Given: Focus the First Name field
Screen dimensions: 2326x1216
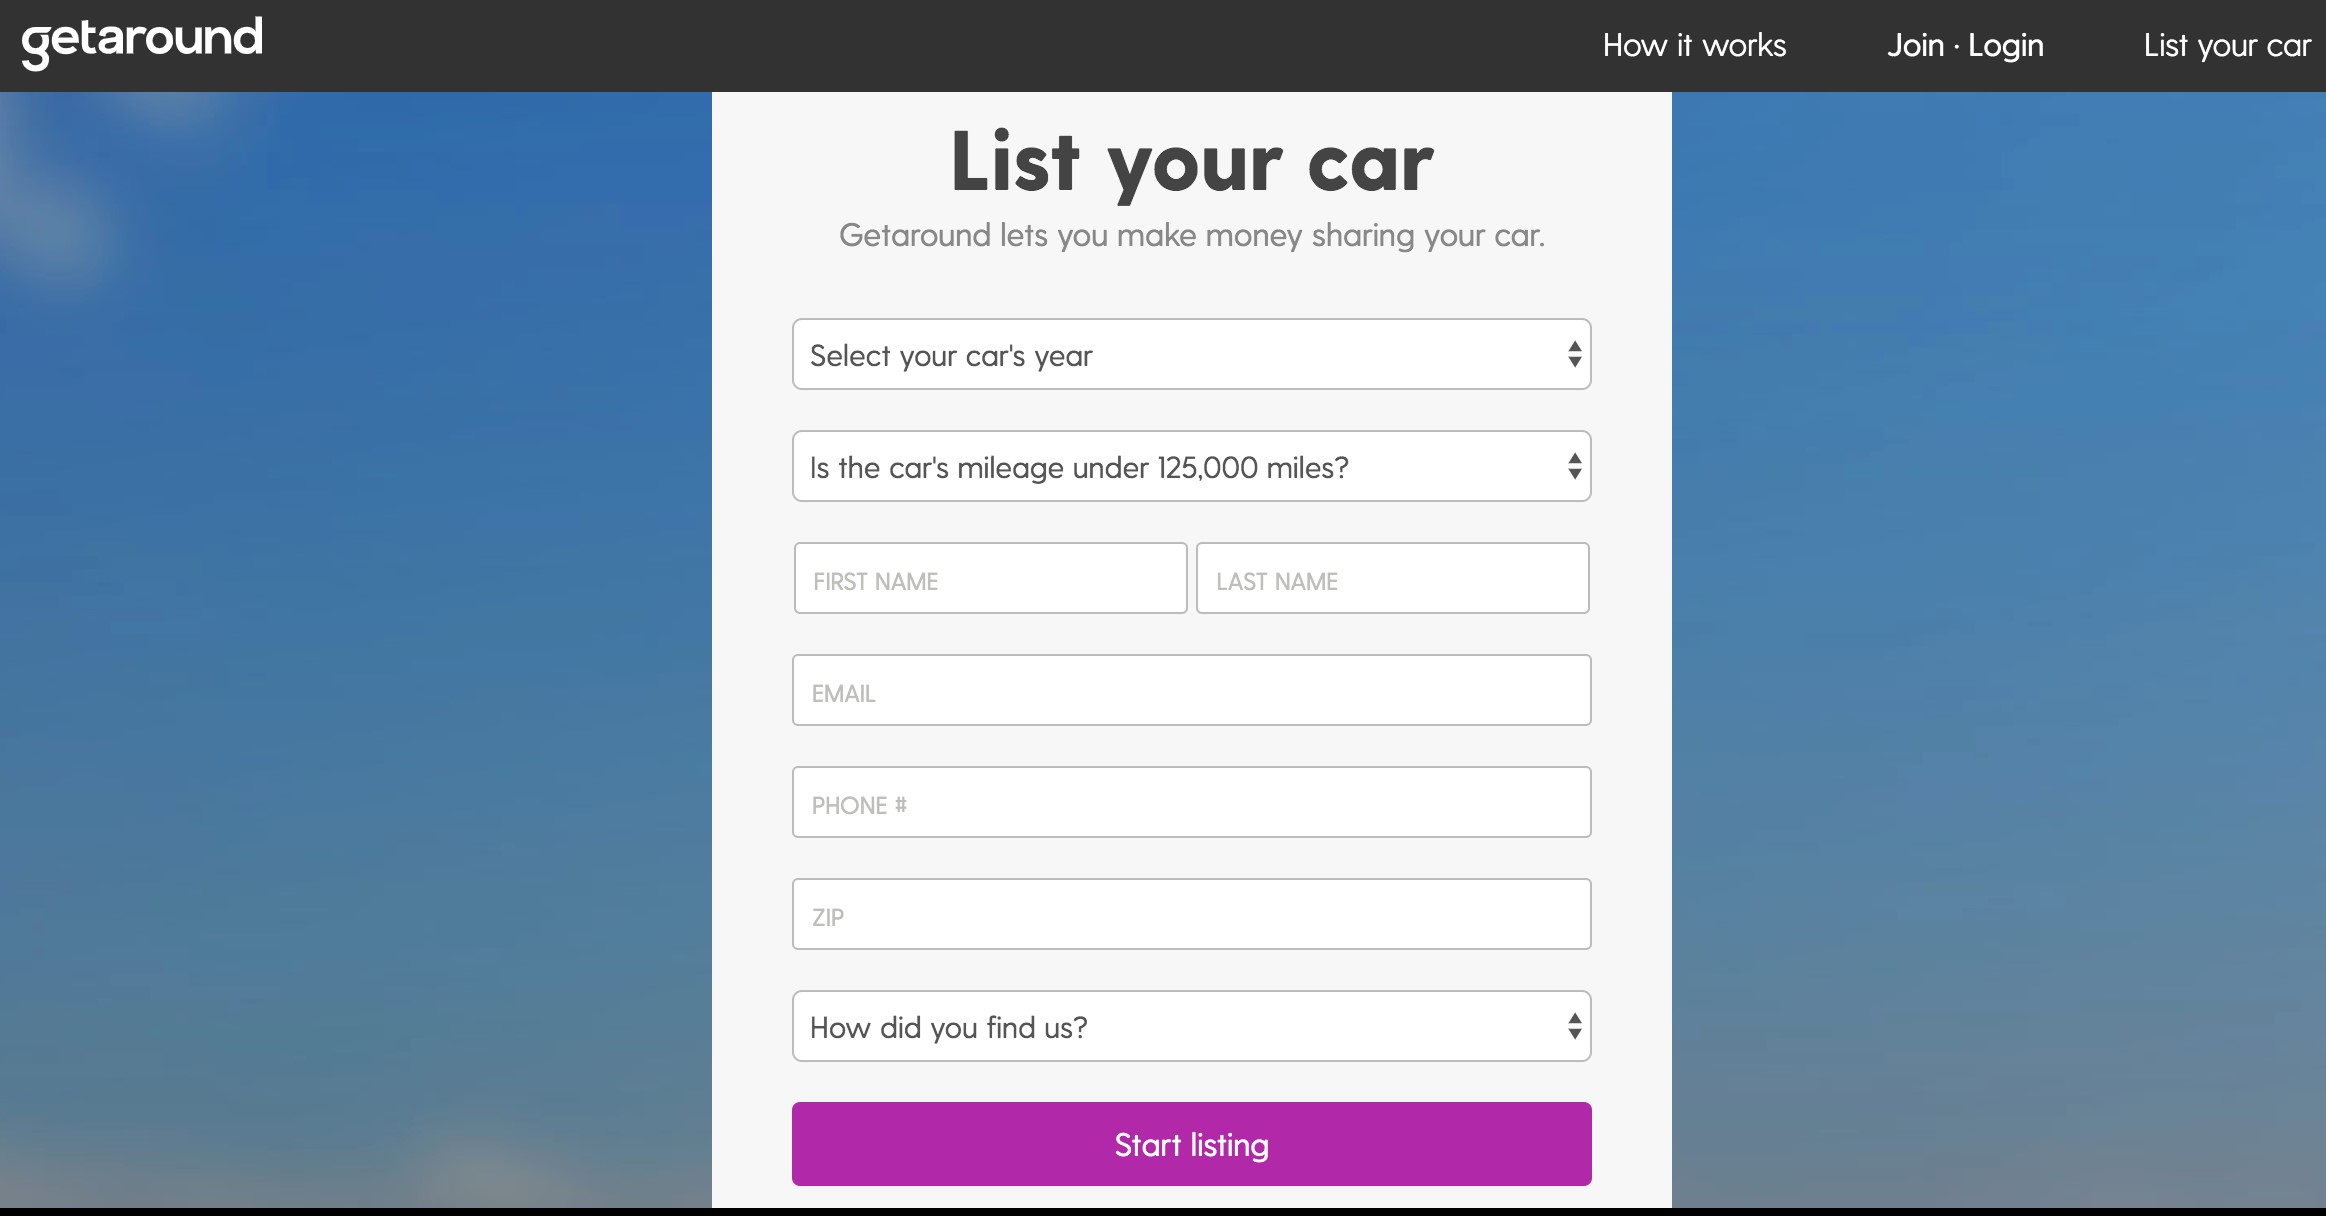Looking at the screenshot, I should [990, 579].
